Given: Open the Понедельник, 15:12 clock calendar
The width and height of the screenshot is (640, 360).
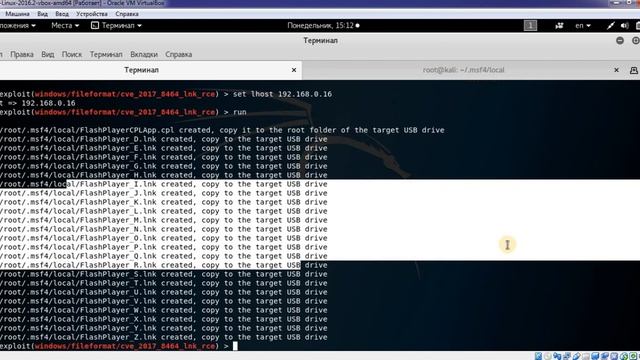Looking at the screenshot, I should 323,26.
